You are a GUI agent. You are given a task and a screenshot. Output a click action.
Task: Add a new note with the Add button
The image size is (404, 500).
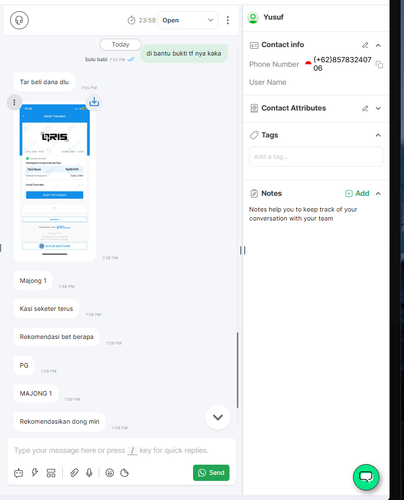click(x=357, y=193)
